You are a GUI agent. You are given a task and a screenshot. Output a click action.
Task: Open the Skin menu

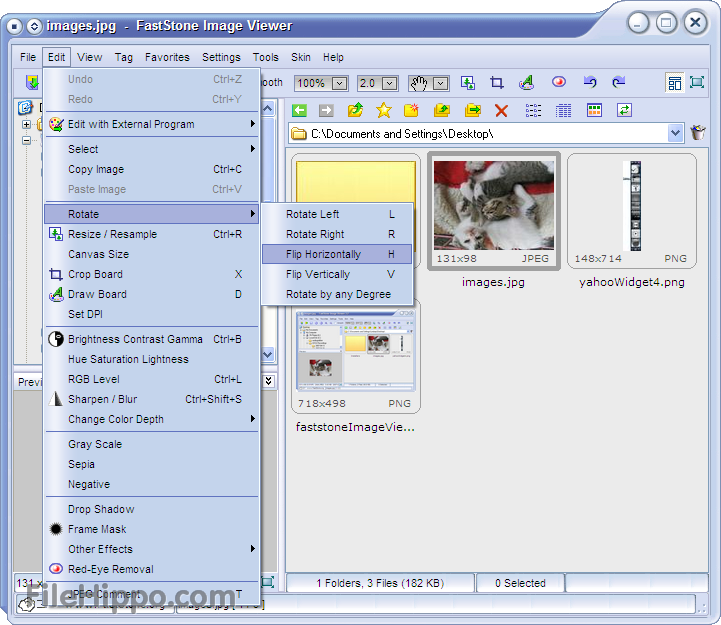[x=301, y=57]
